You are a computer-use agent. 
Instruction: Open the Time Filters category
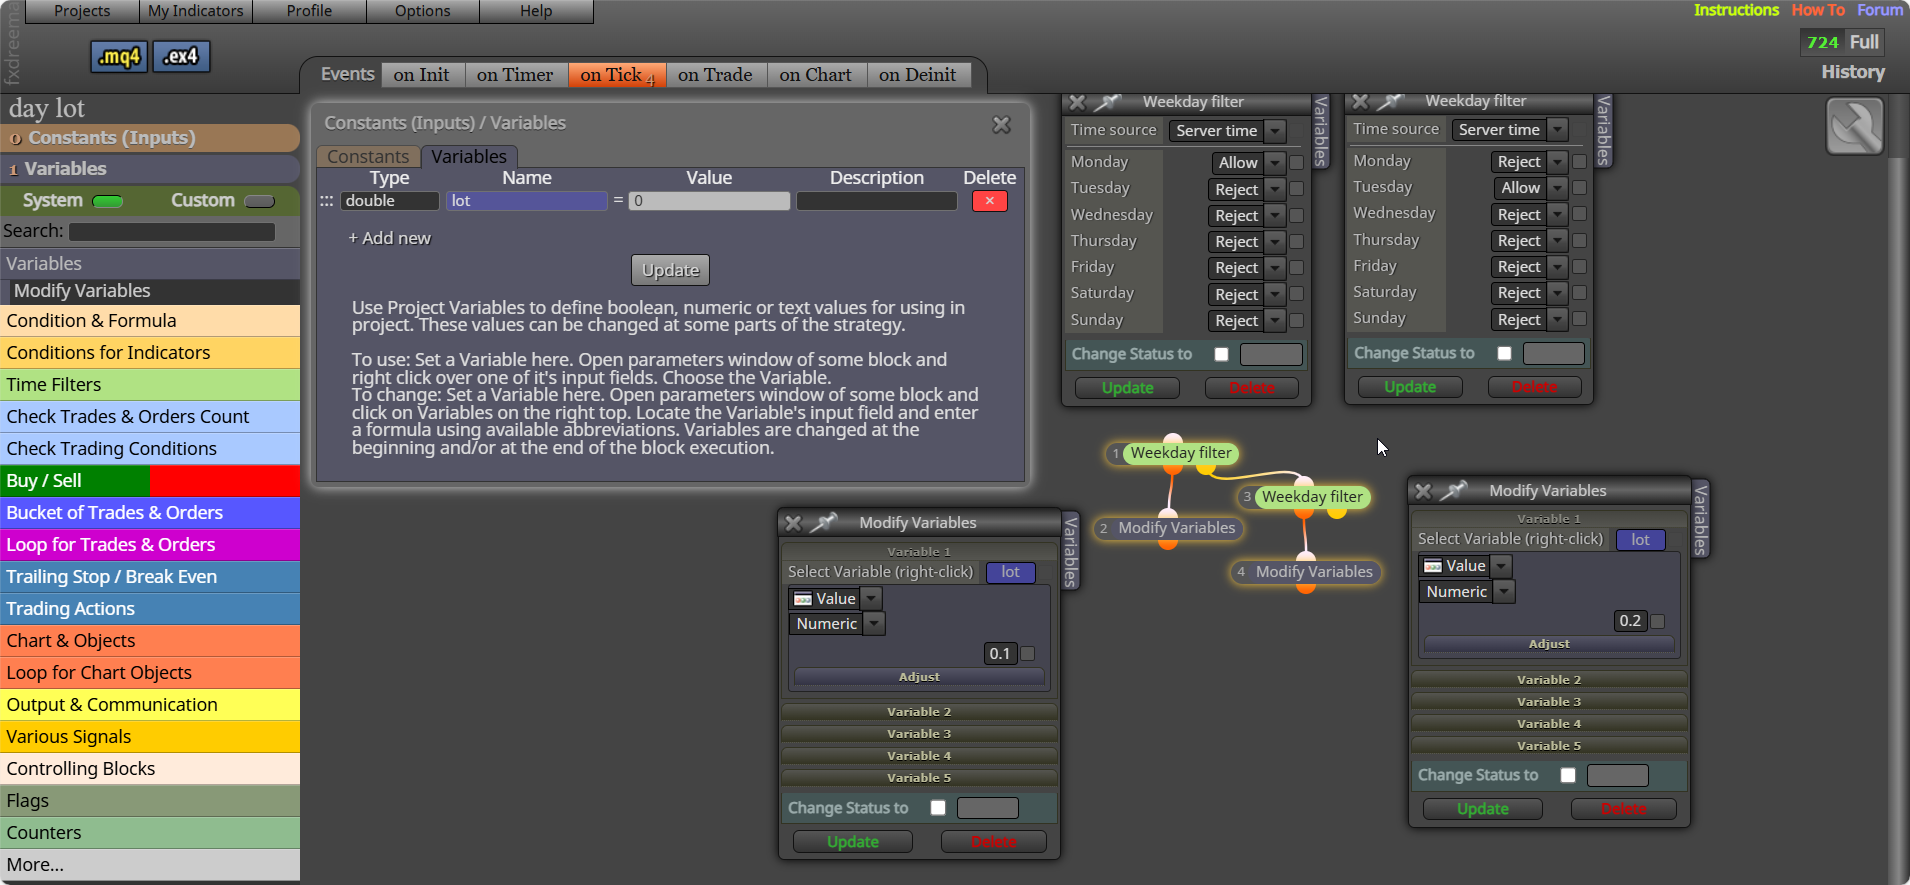pos(150,385)
